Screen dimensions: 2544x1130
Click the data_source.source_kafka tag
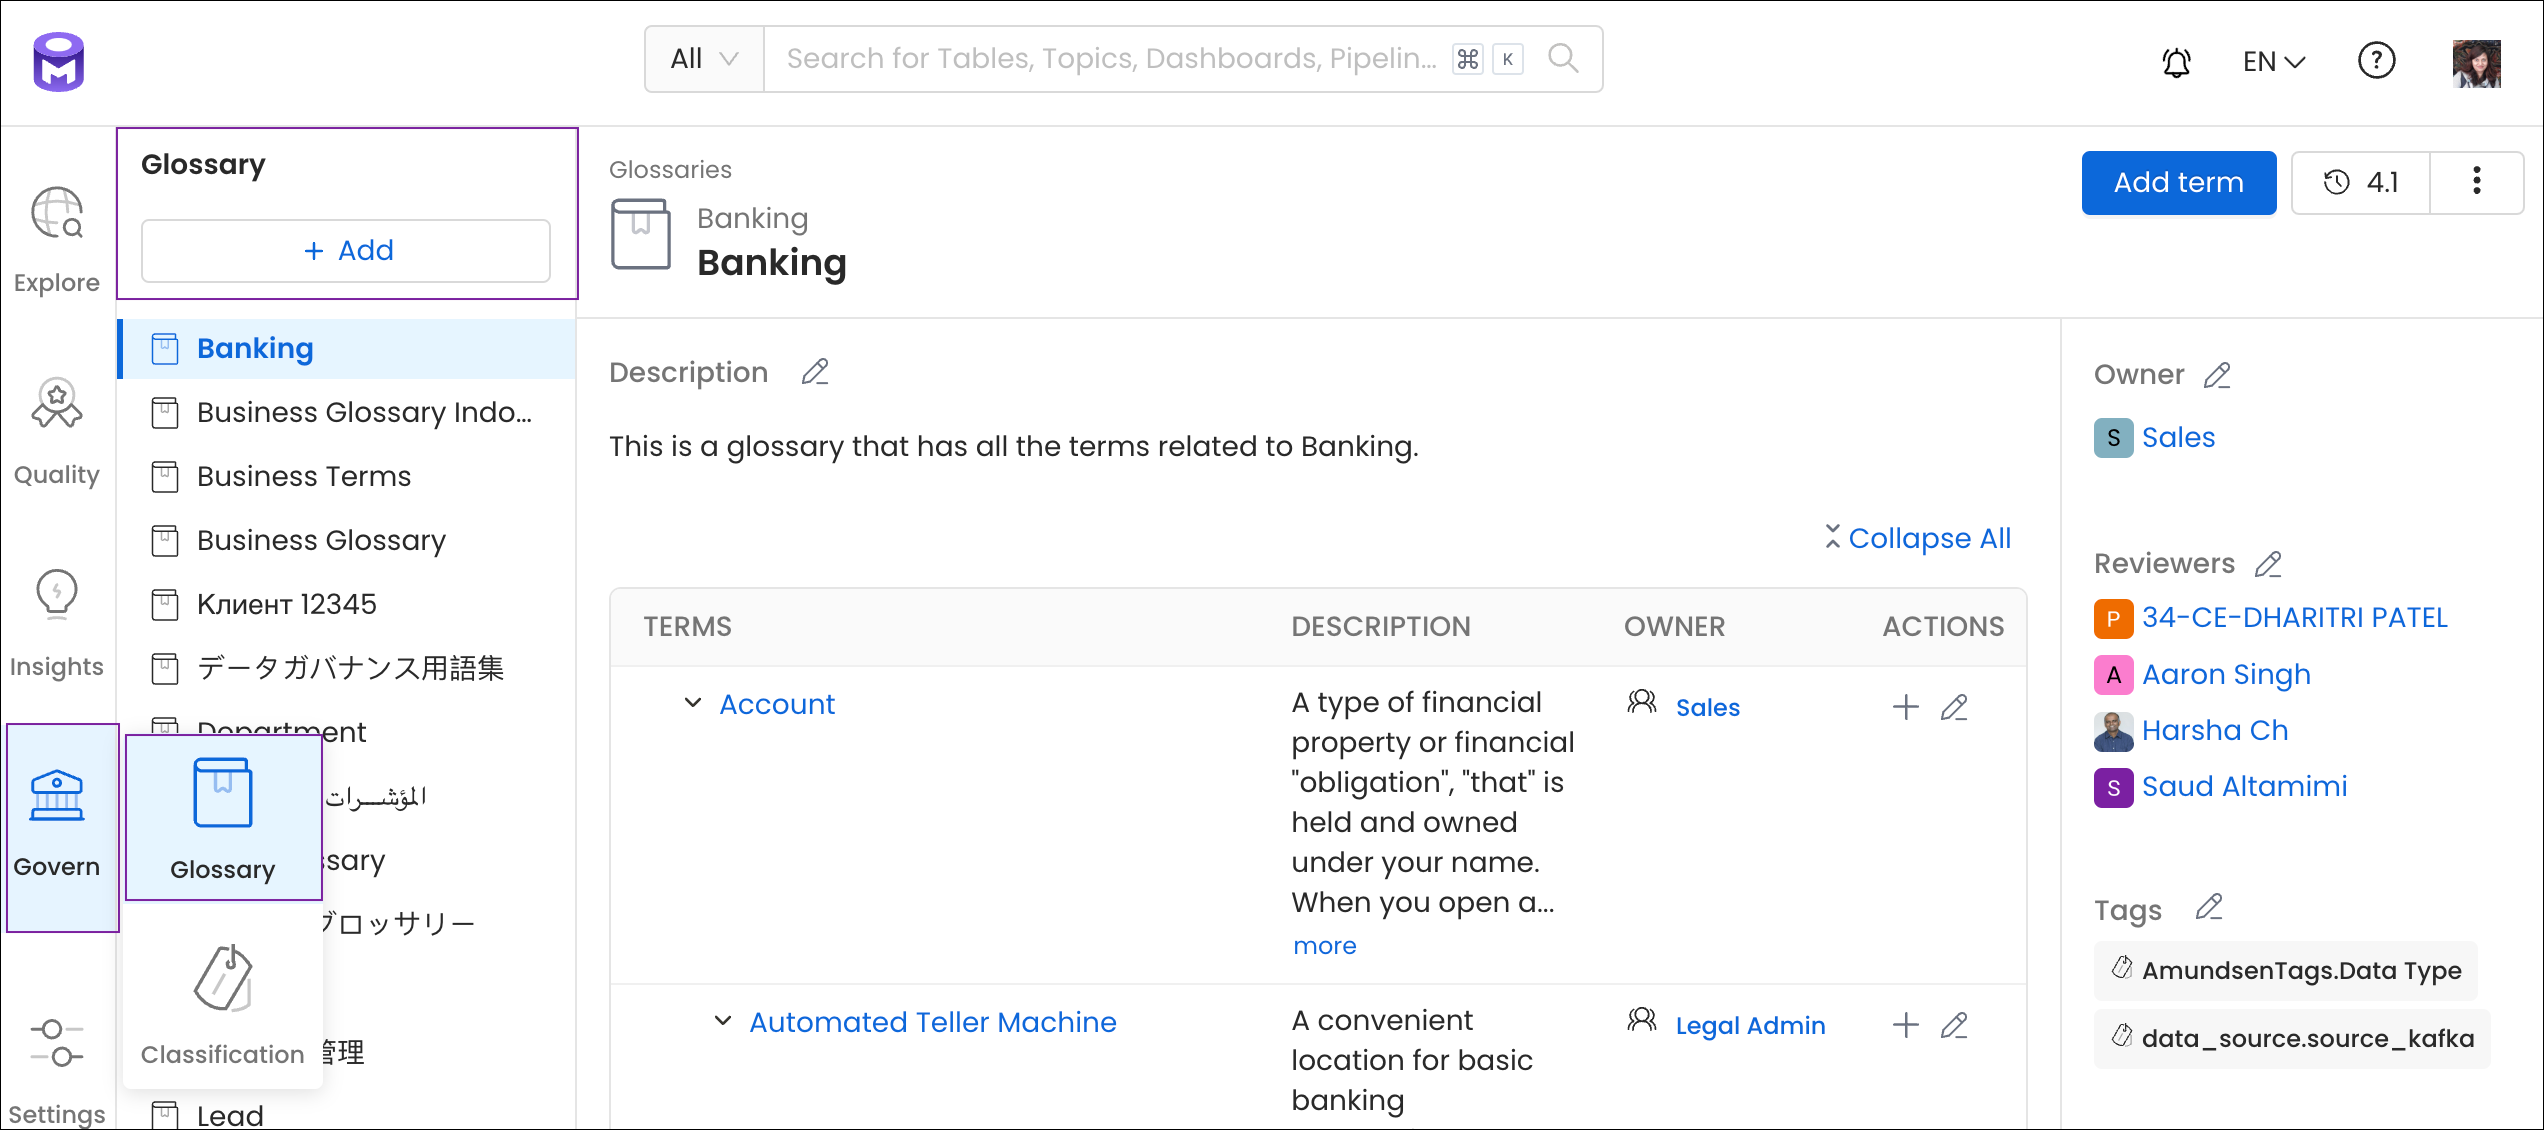pos(2292,1038)
